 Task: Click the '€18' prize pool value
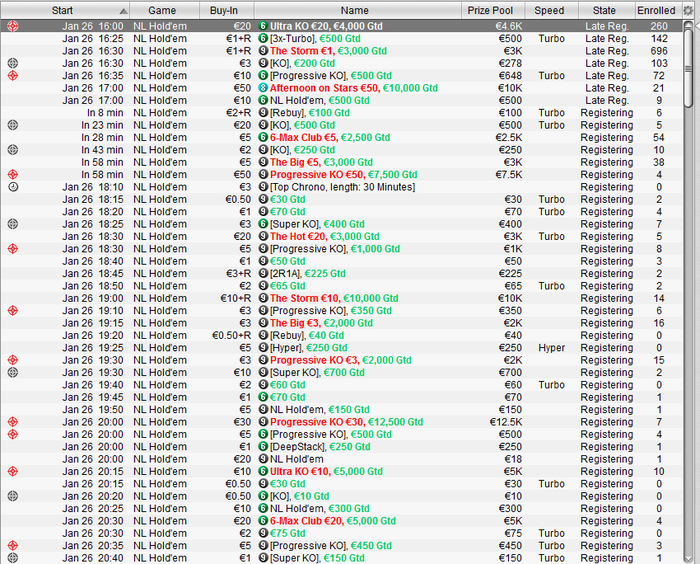coord(513,459)
